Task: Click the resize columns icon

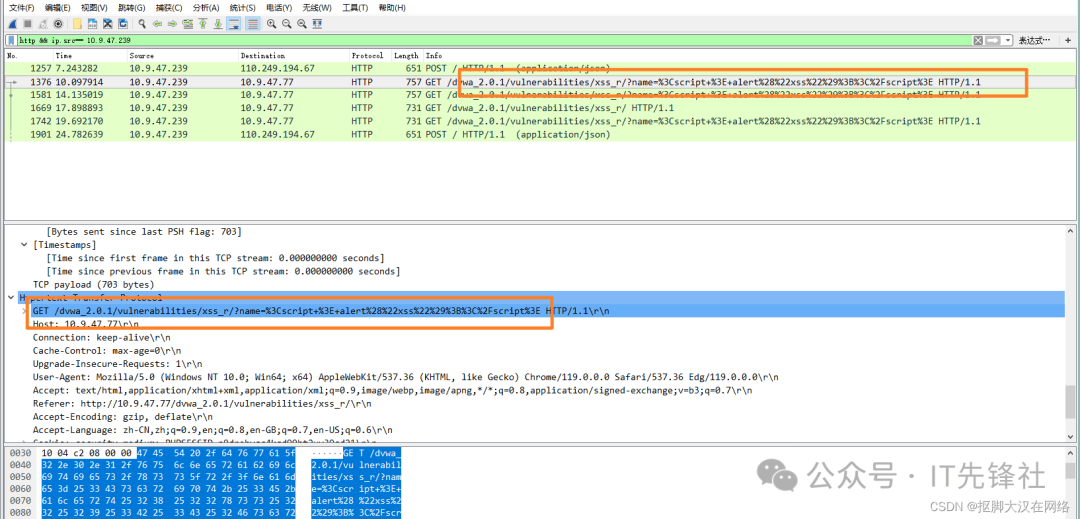Action: 318,23
